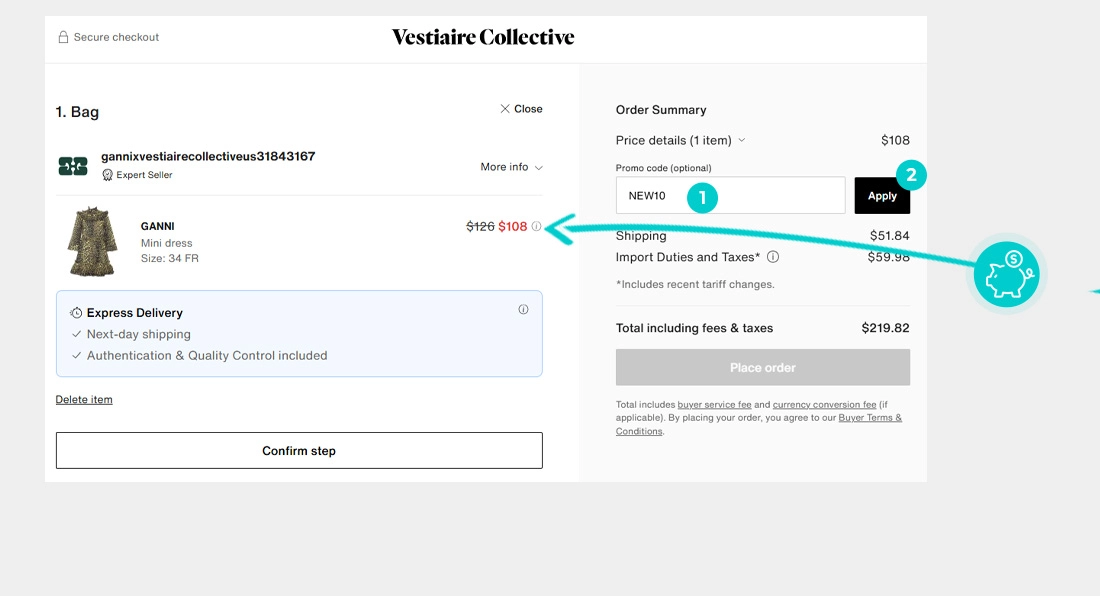Image resolution: width=1100 pixels, height=596 pixels.
Task: Open the Import Duties and Taxes info icon
Action: tap(773, 257)
